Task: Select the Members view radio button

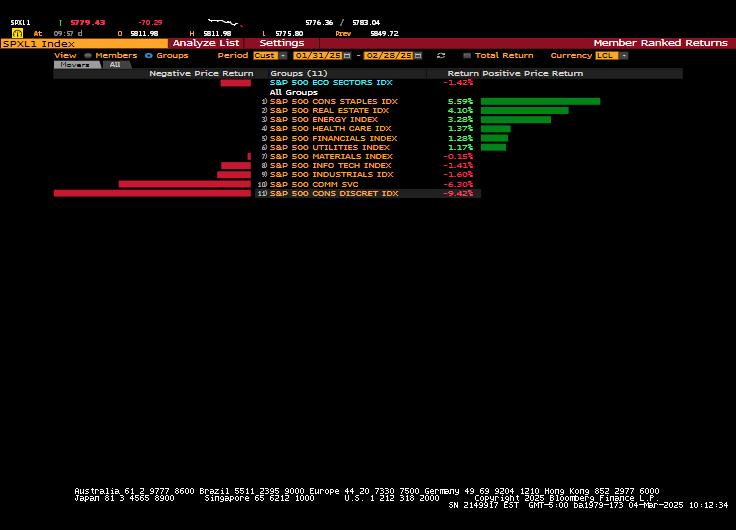Action: click(x=88, y=55)
